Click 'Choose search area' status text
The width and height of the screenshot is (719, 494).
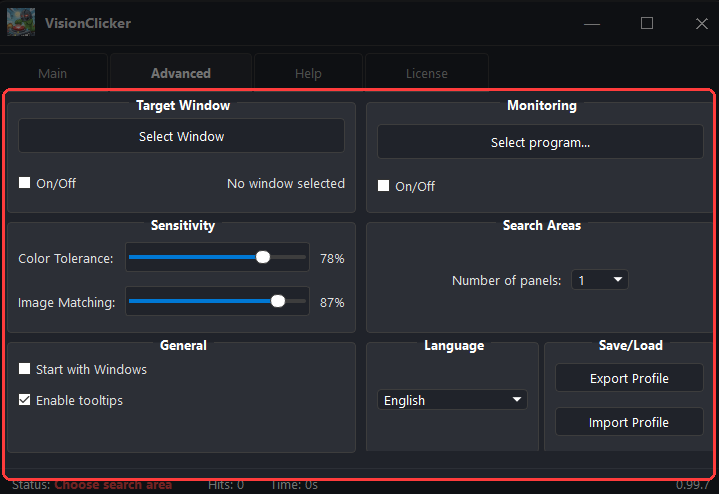(x=113, y=485)
